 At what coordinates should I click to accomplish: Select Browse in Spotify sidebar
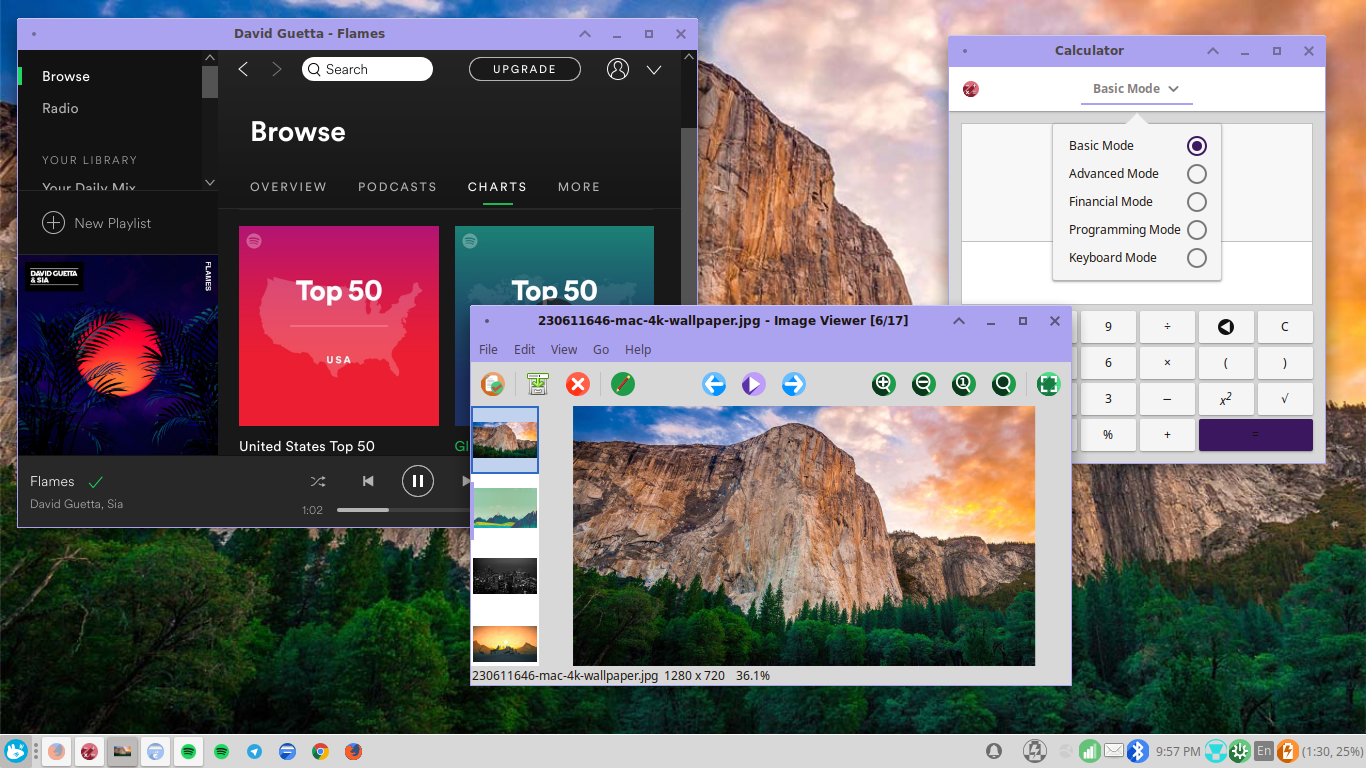(66, 76)
